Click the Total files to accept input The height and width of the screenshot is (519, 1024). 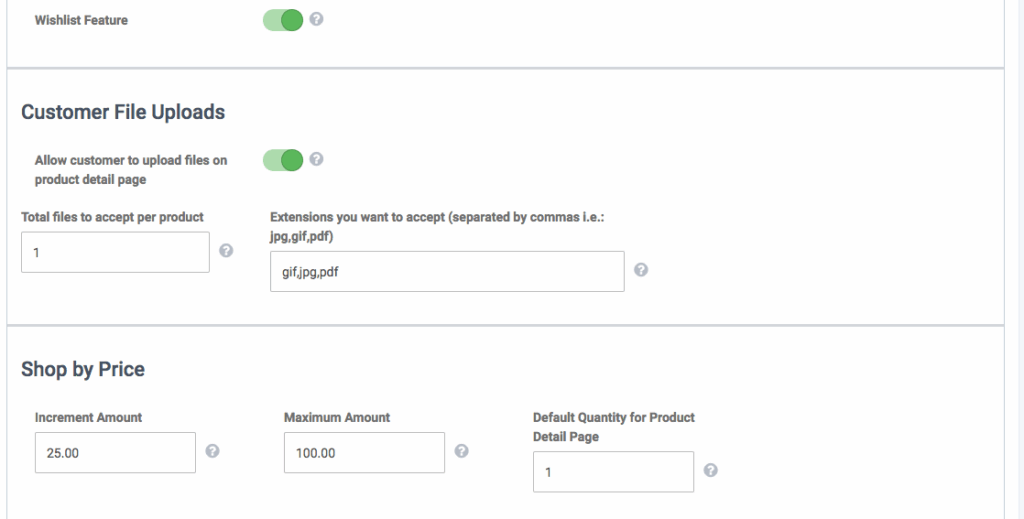point(115,252)
